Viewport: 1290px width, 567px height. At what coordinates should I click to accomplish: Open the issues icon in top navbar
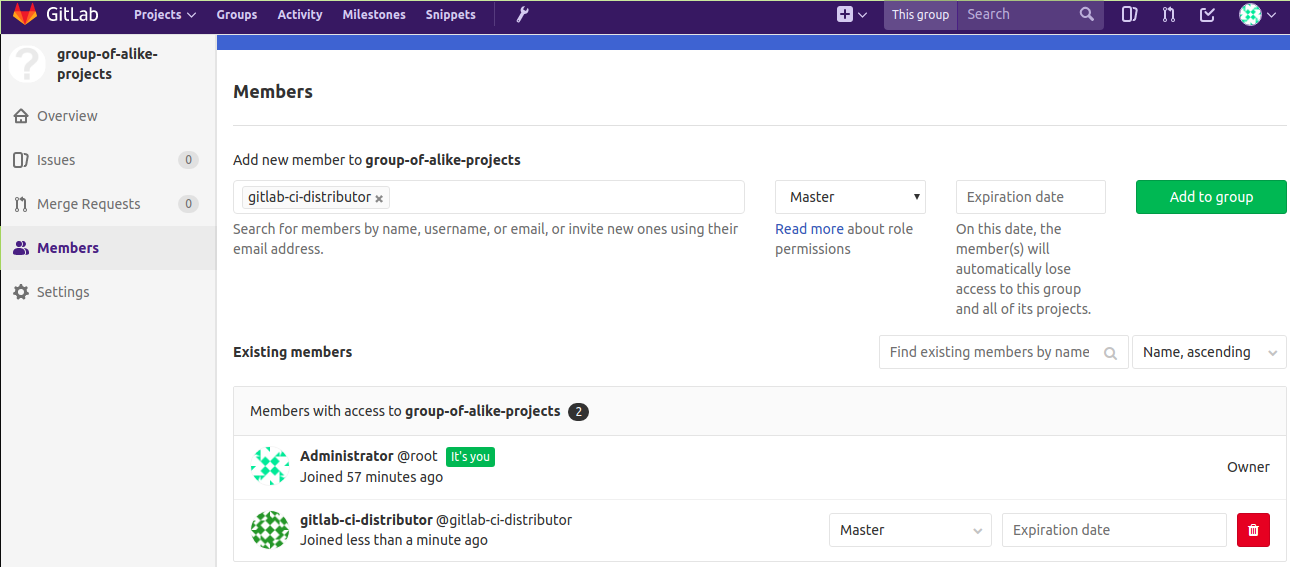click(x=1129, y=14)
